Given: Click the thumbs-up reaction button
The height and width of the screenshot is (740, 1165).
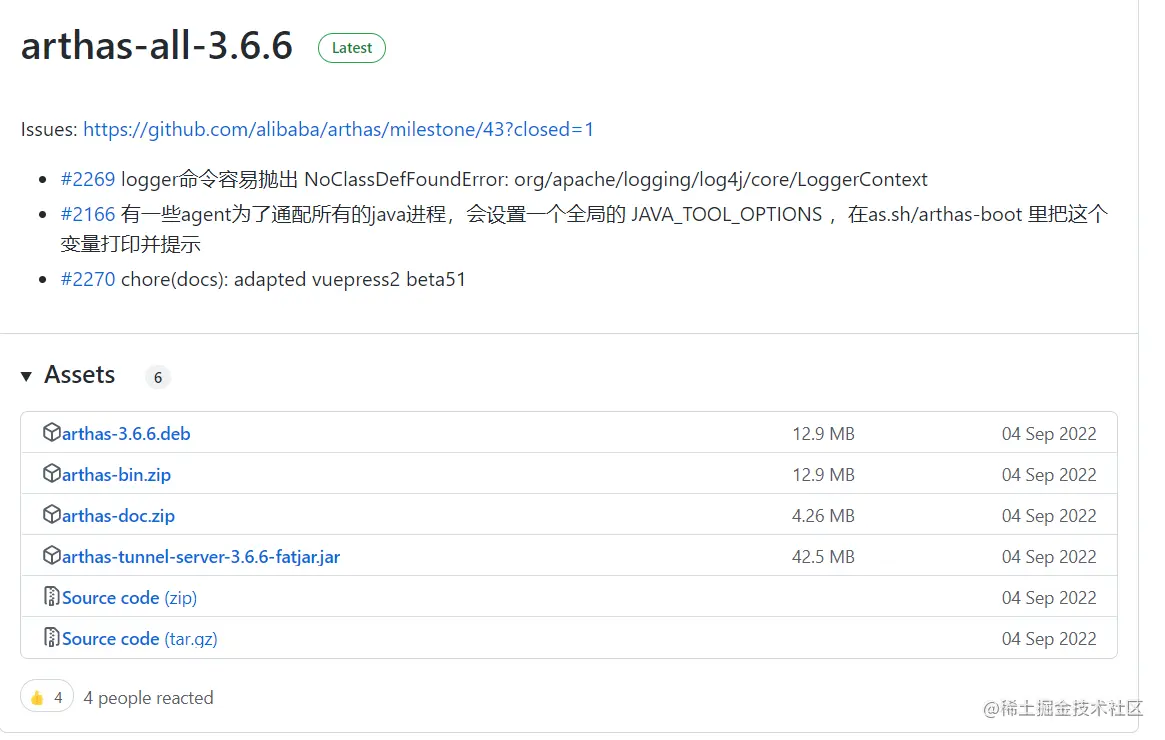Looking at the screenshot, I should tap(47, 697).
